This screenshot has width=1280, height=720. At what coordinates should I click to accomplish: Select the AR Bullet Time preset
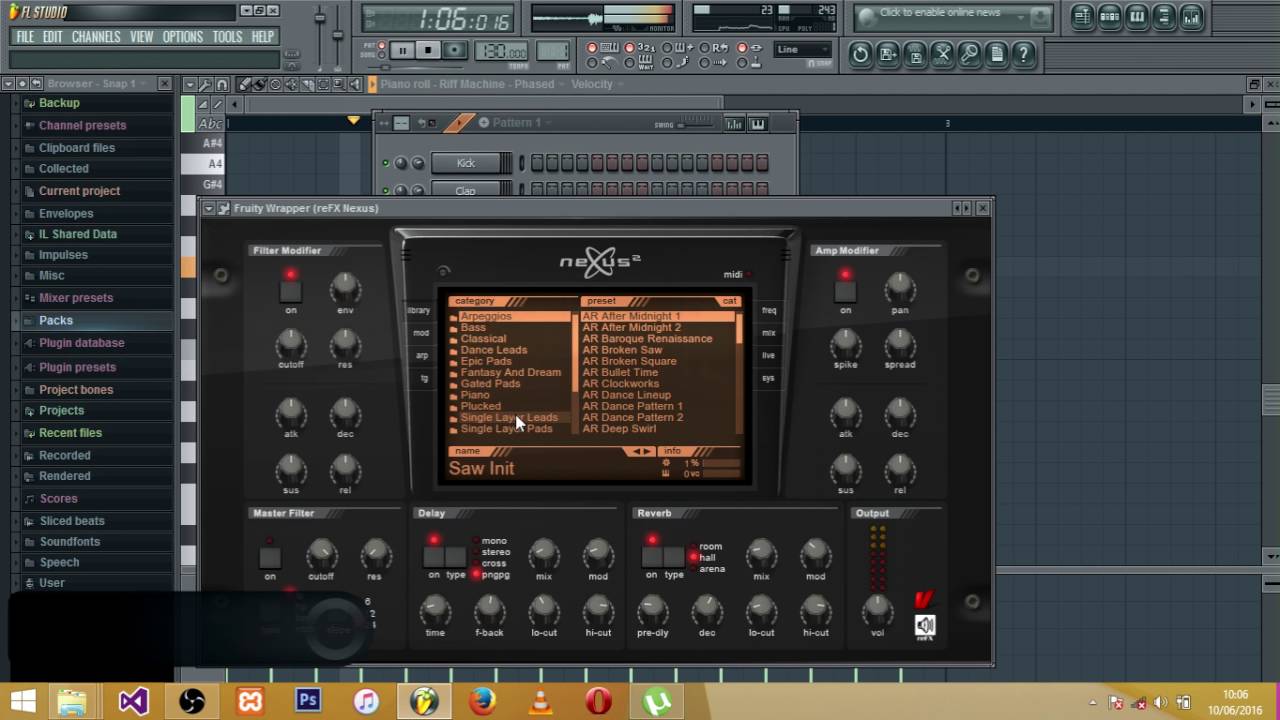(620, 373)
